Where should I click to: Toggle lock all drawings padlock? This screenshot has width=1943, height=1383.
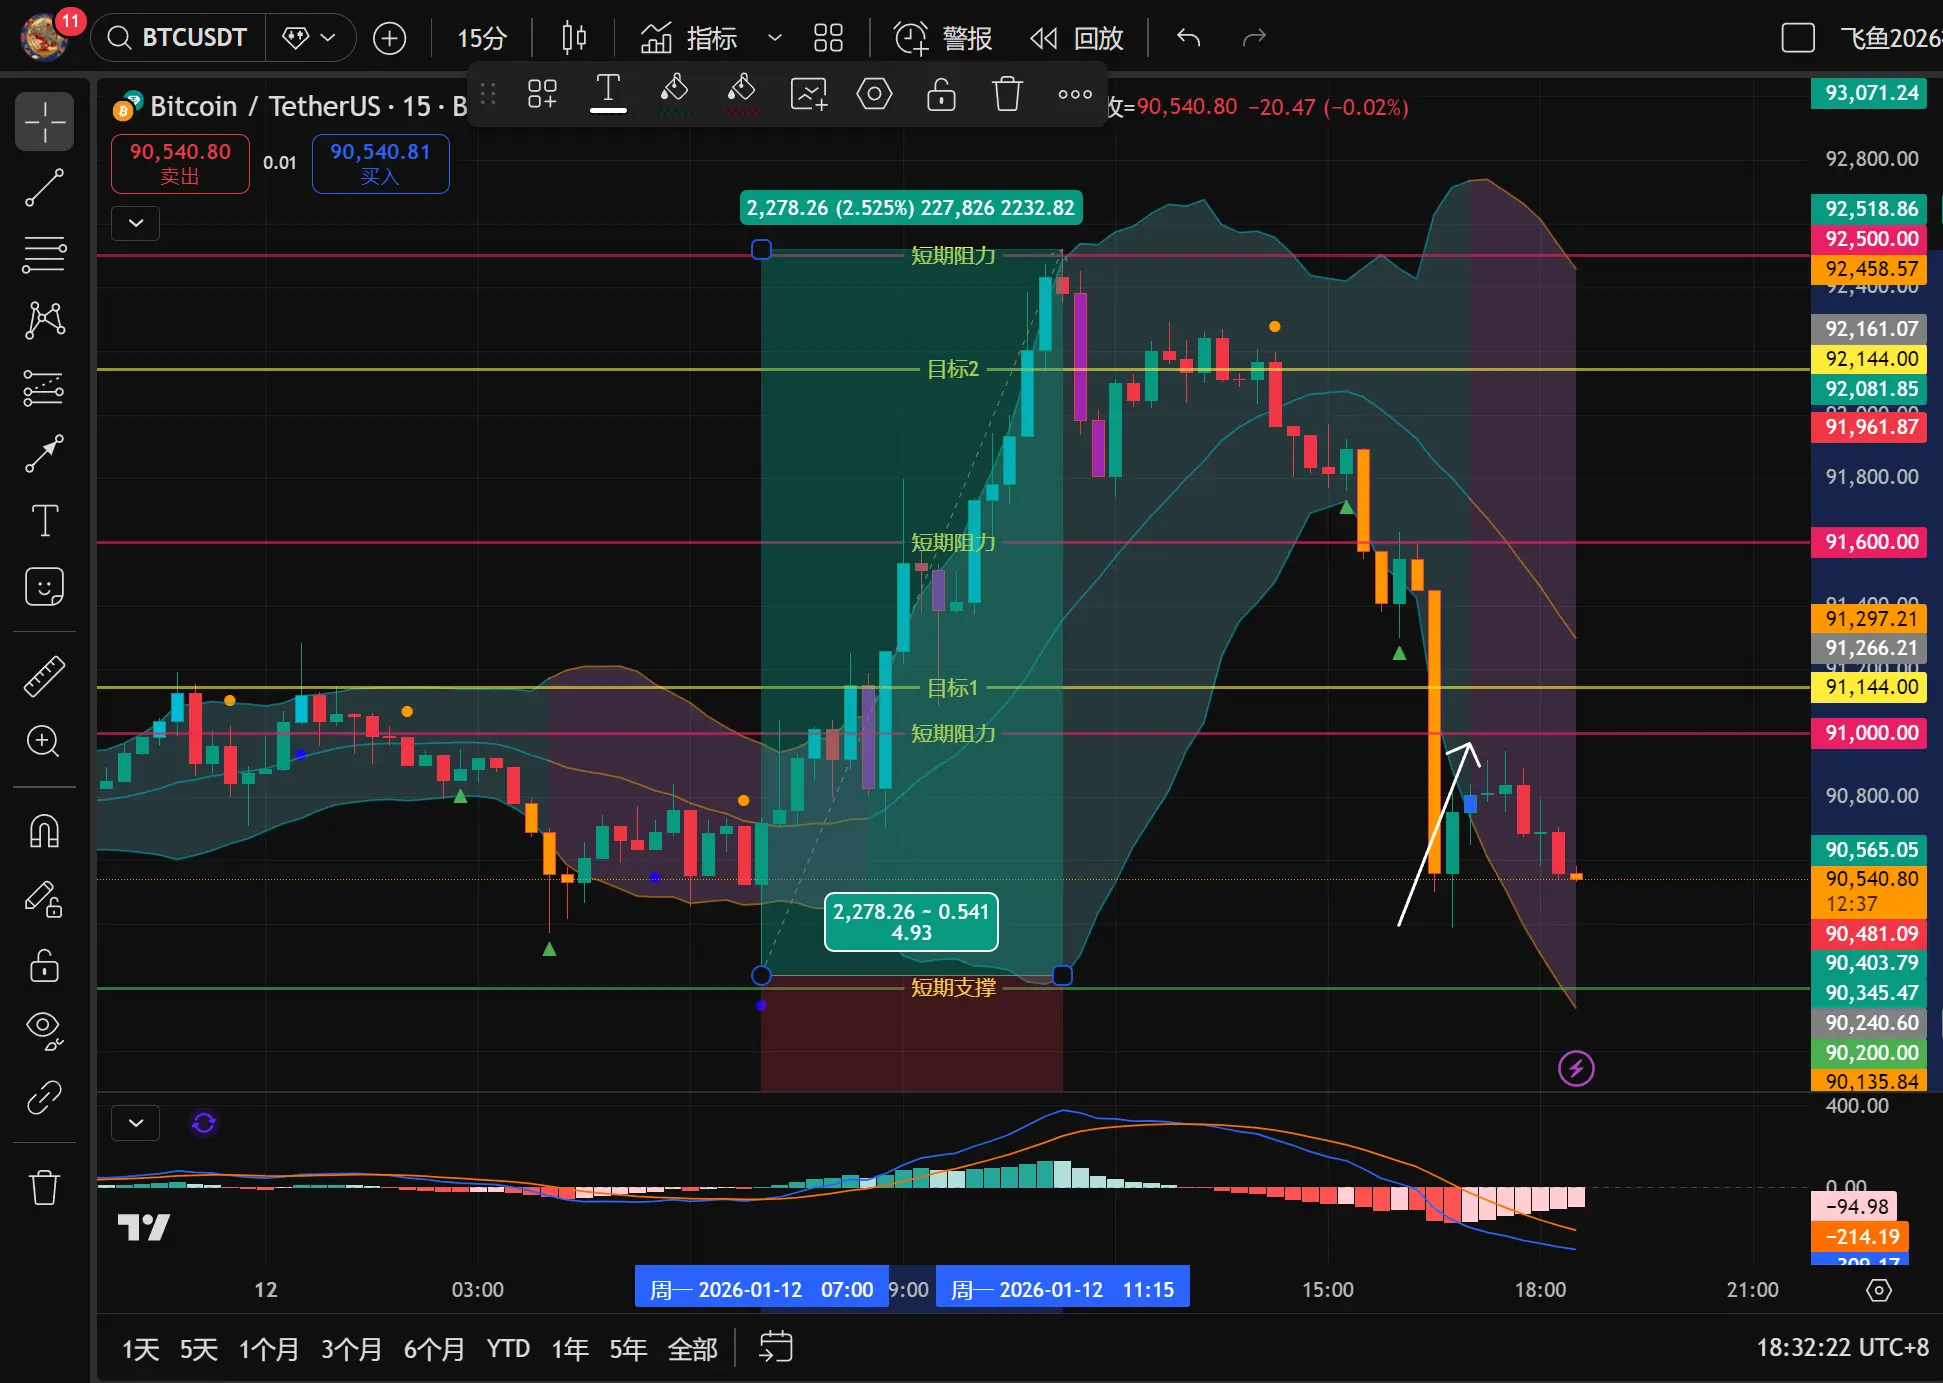coord(44,966)
